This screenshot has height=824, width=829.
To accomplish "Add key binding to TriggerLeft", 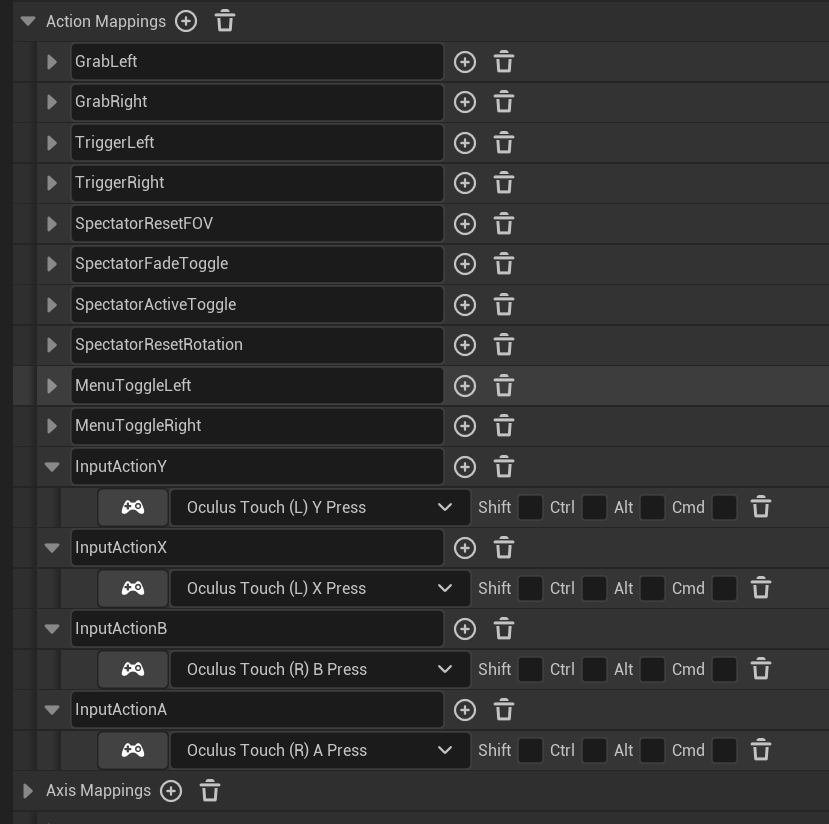I will click(x=465, y=143).
